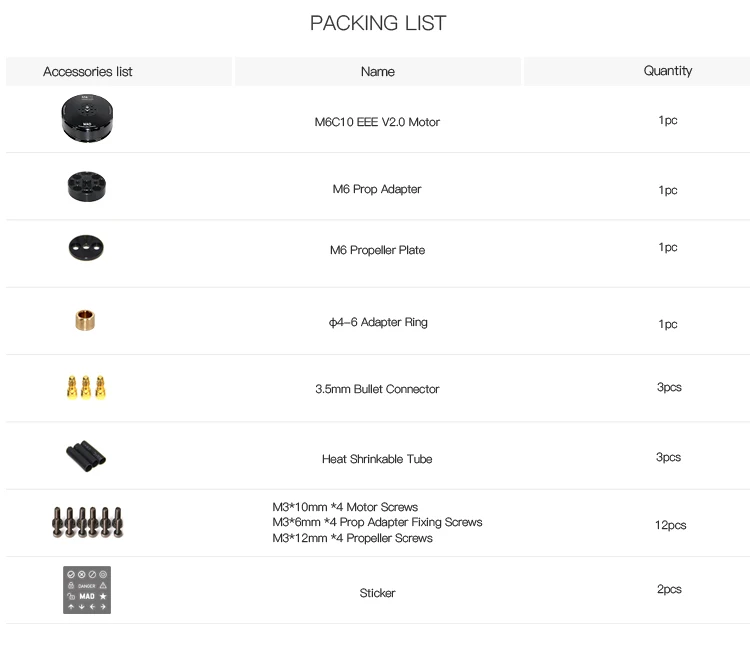Select the 12pcs quantity cell

pyautogui.click(x=670, y=525)
